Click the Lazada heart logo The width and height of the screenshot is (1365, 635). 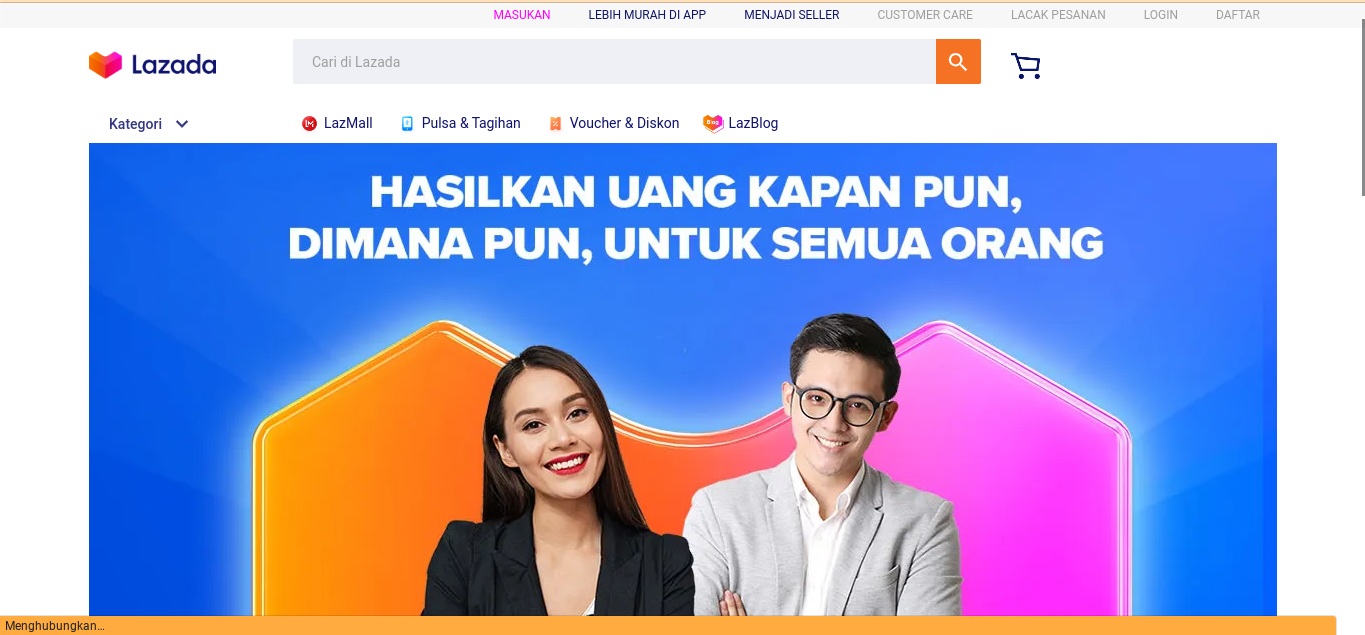click(105, 65)
